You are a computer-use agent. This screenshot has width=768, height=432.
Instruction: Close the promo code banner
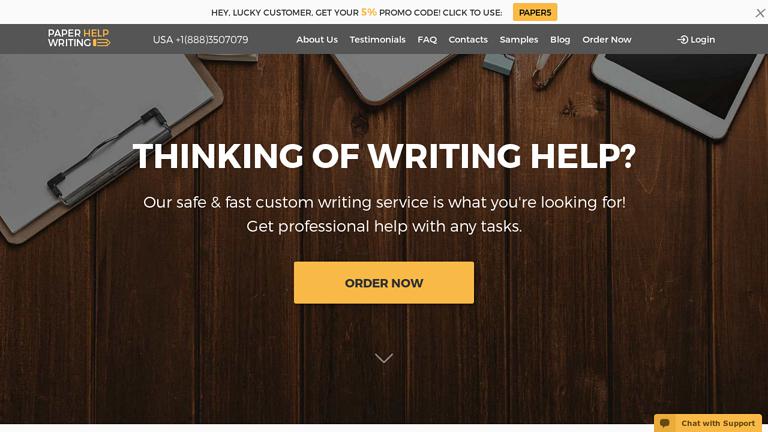tap(760, 13)
